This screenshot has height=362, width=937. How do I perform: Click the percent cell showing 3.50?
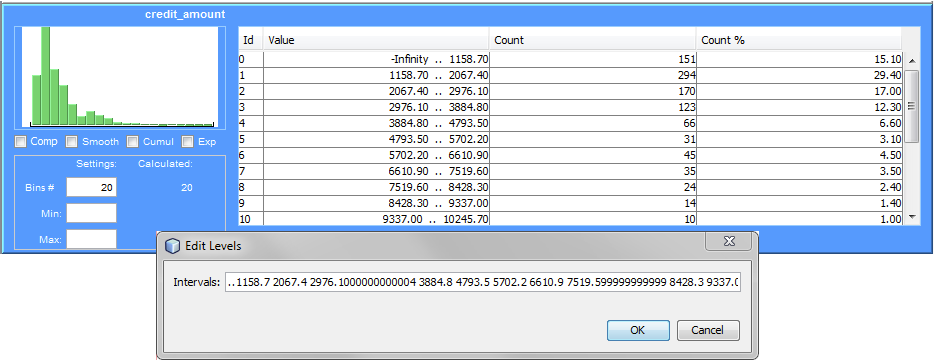799,171
